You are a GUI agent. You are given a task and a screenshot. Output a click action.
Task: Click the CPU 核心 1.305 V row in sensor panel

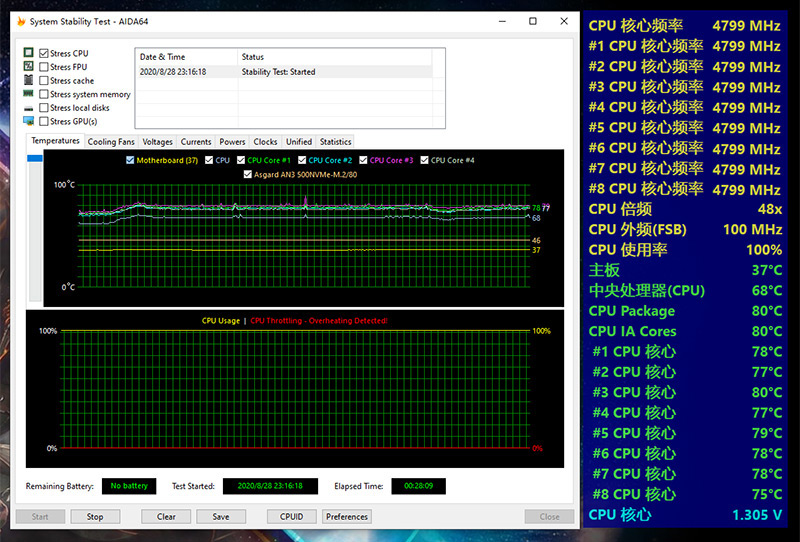pos(685,514)
